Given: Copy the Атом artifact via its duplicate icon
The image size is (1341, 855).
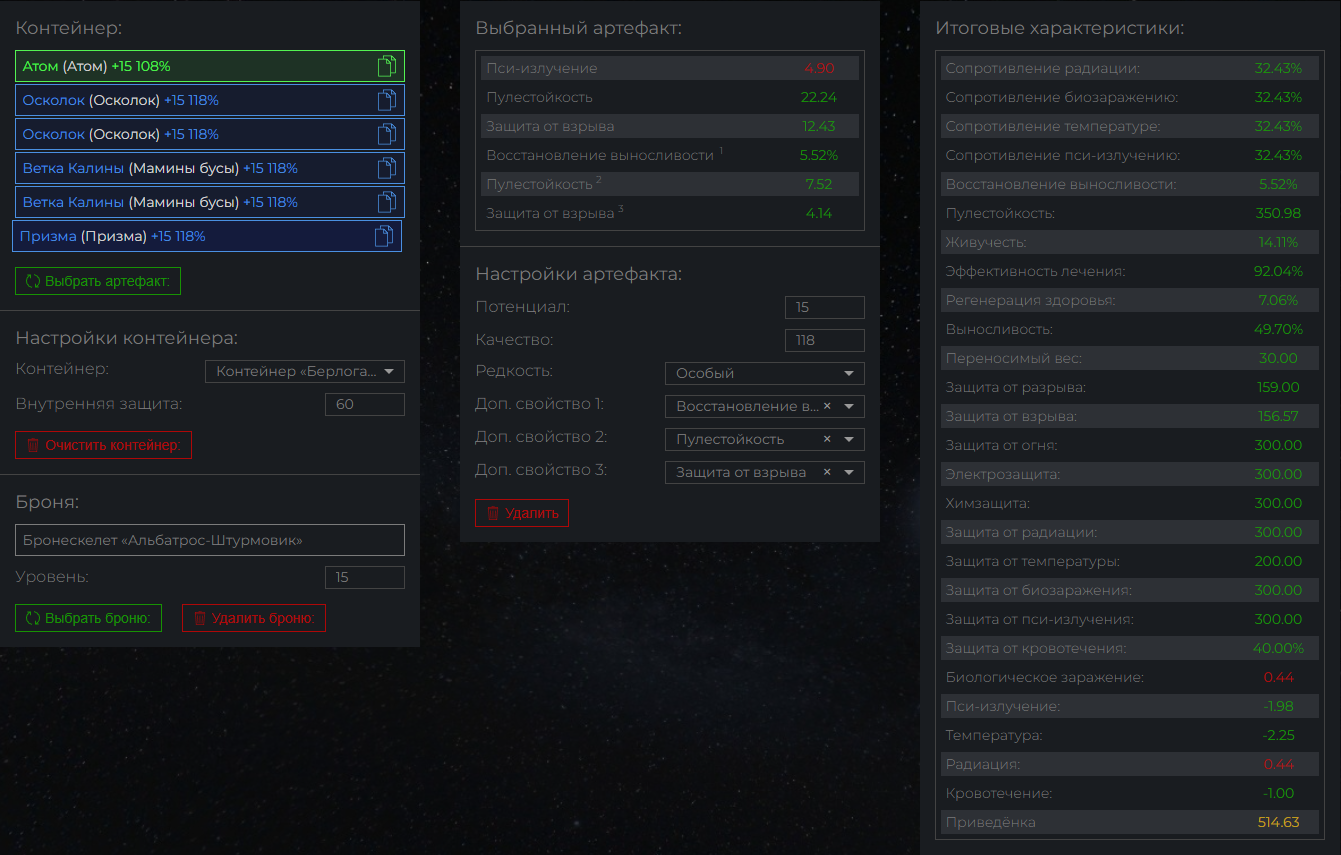Looking at the screenshot, I should [387, 66].
